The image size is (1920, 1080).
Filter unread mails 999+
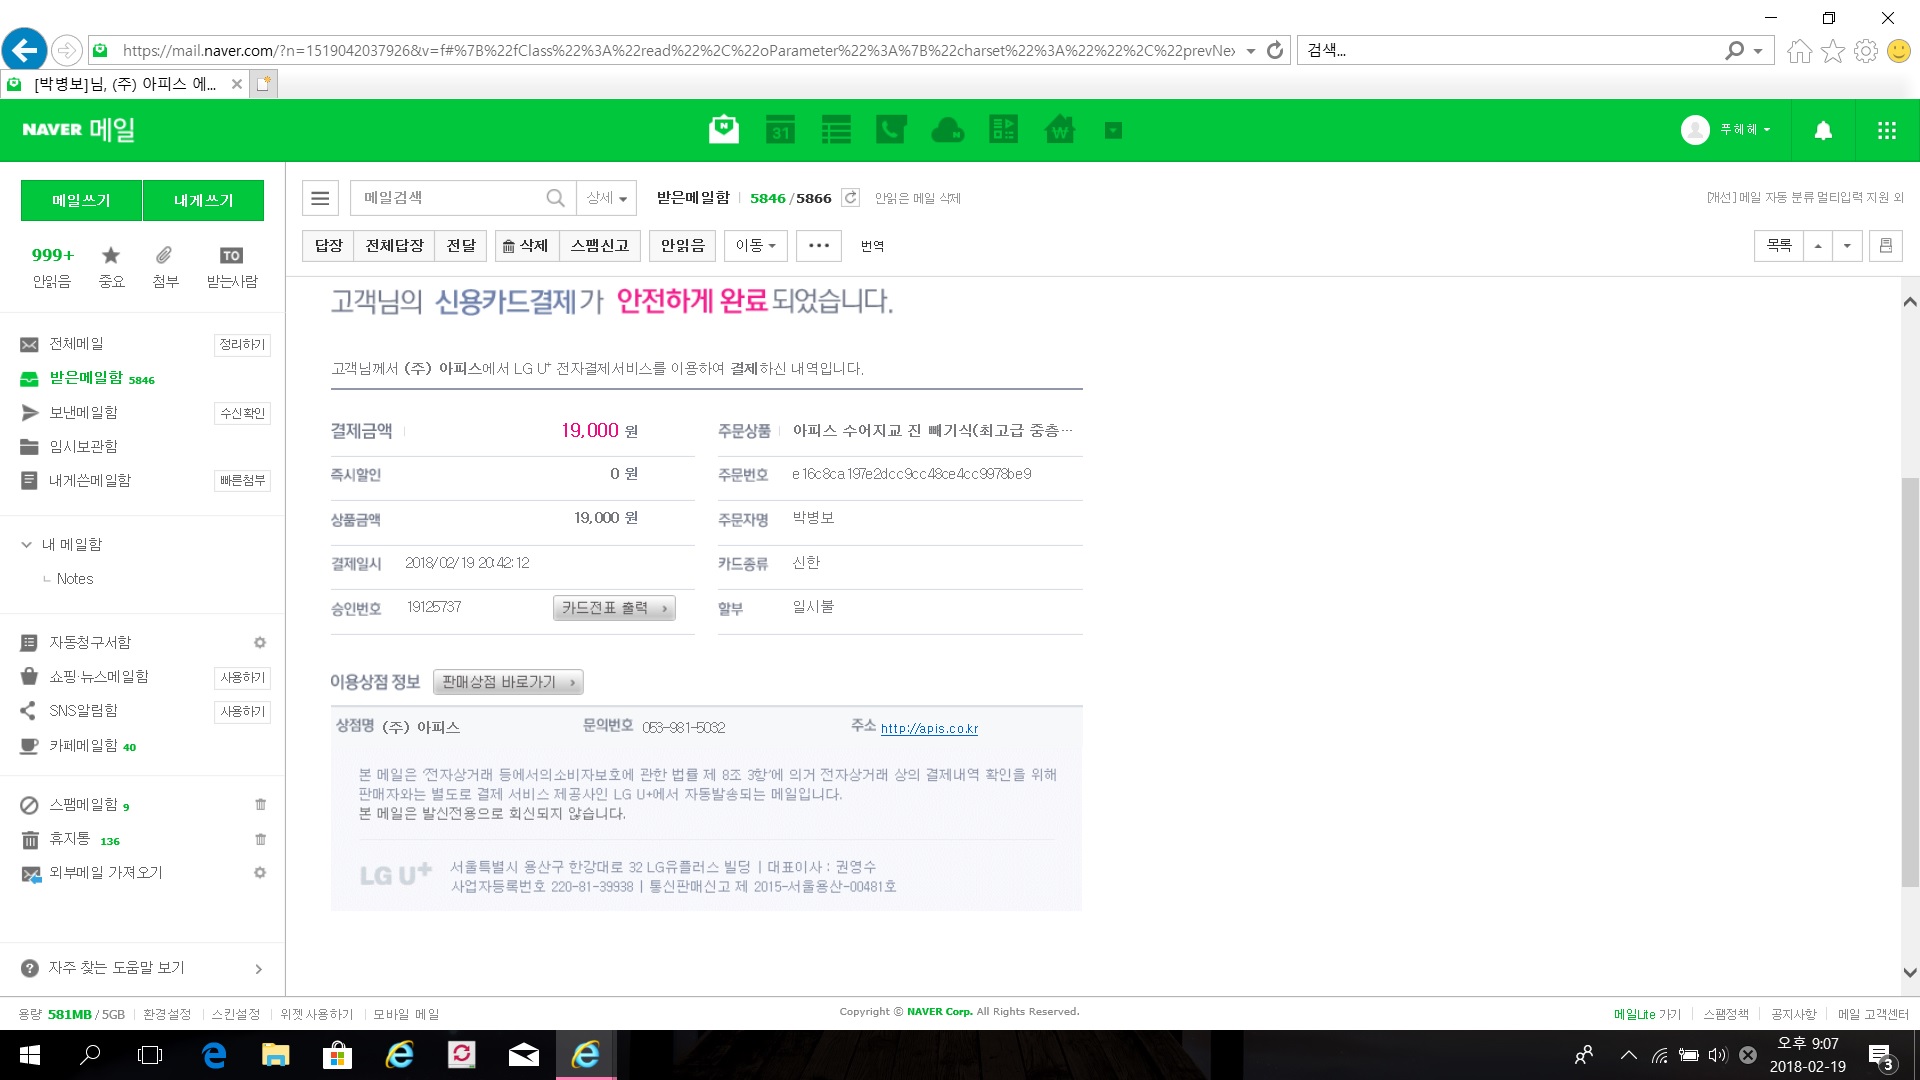click(52, 267)
